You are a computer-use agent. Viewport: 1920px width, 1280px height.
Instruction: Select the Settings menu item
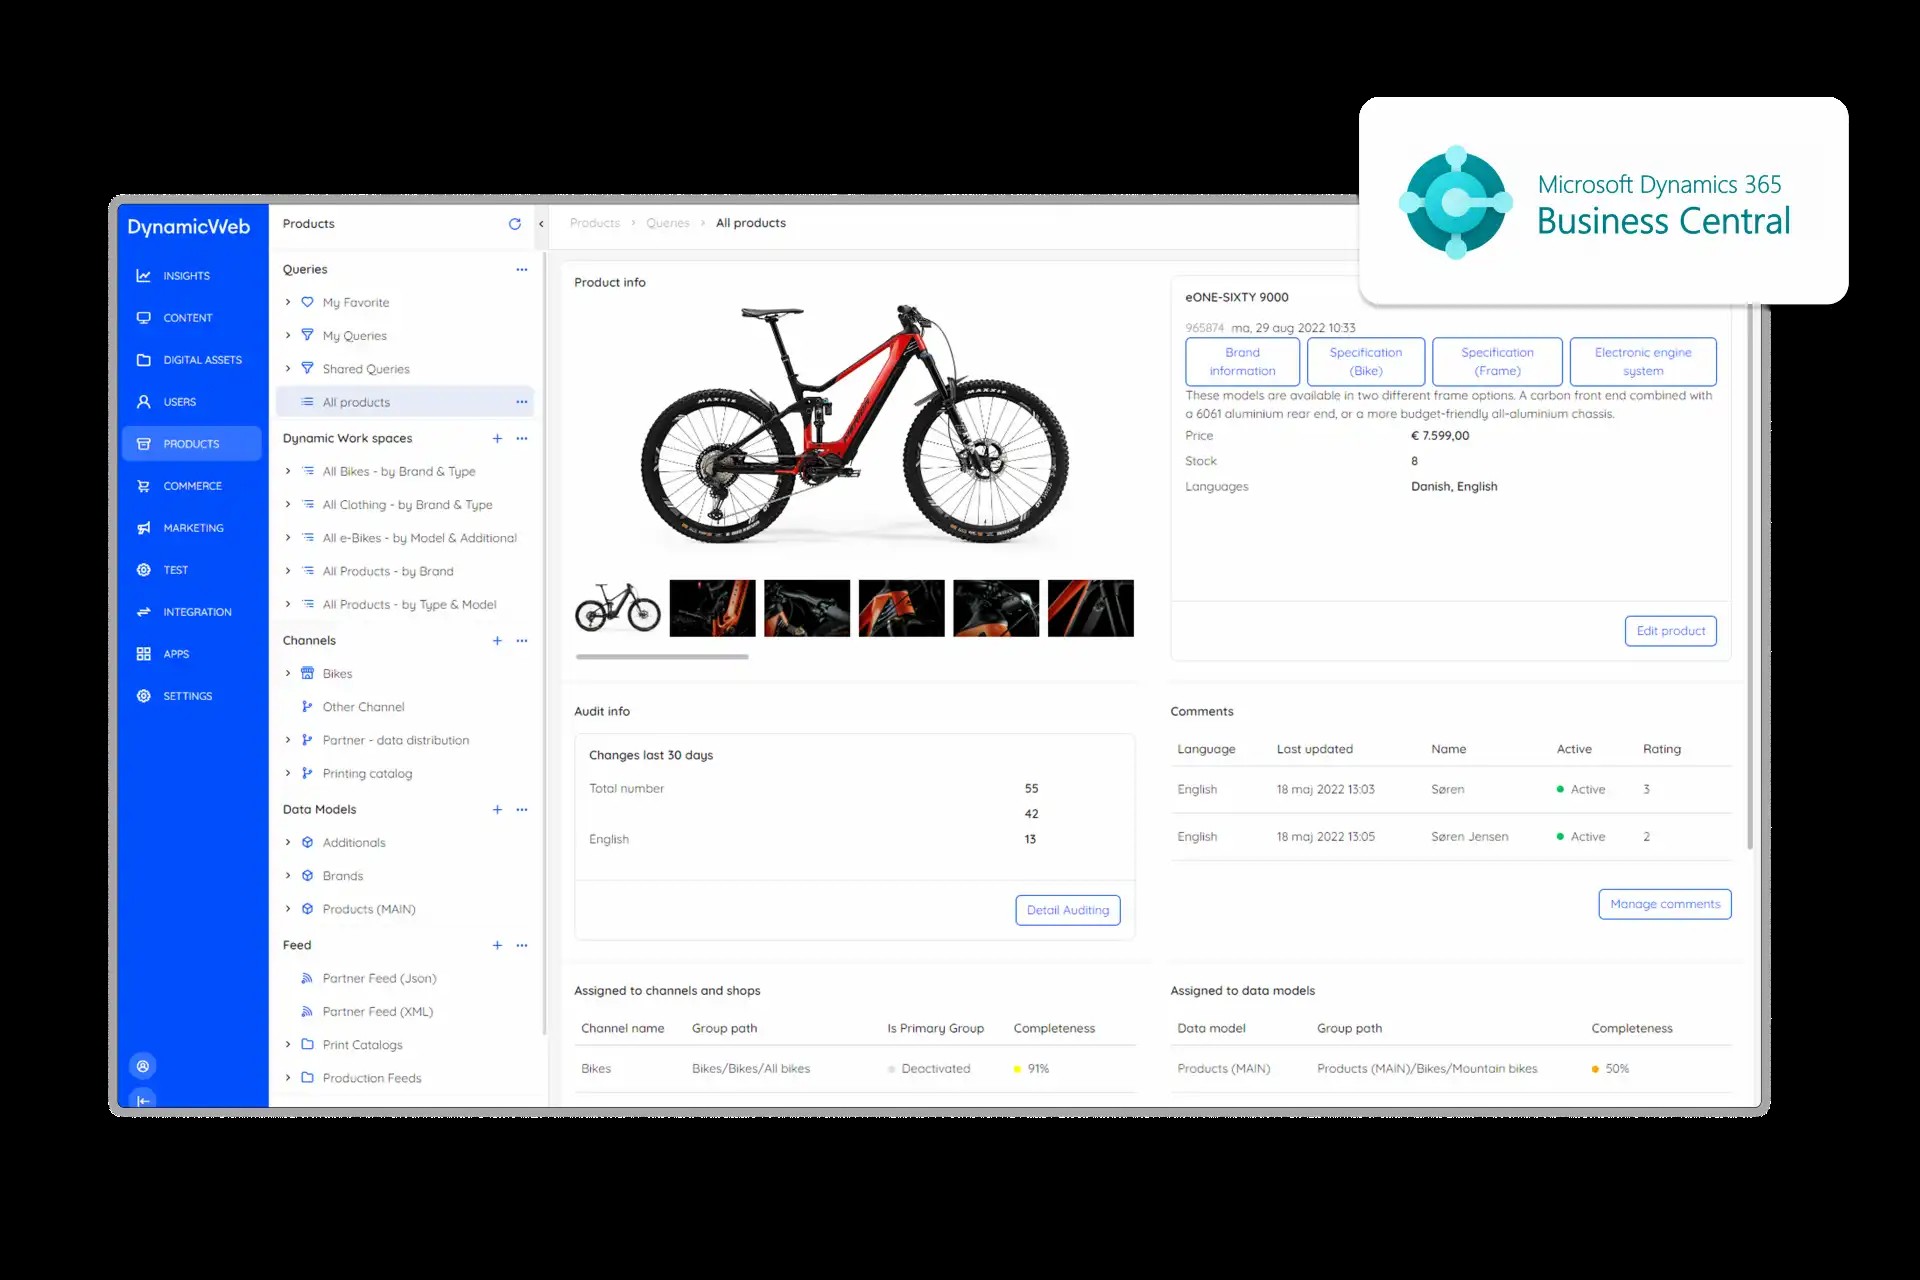[188, 696]
